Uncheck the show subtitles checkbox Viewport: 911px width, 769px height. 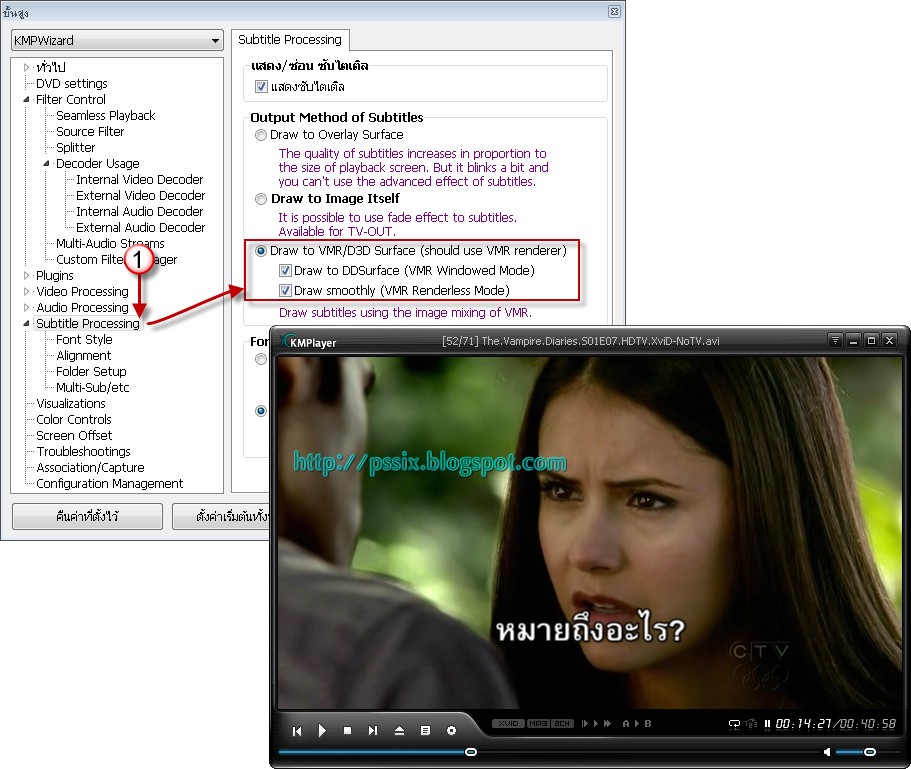[261, 87]
